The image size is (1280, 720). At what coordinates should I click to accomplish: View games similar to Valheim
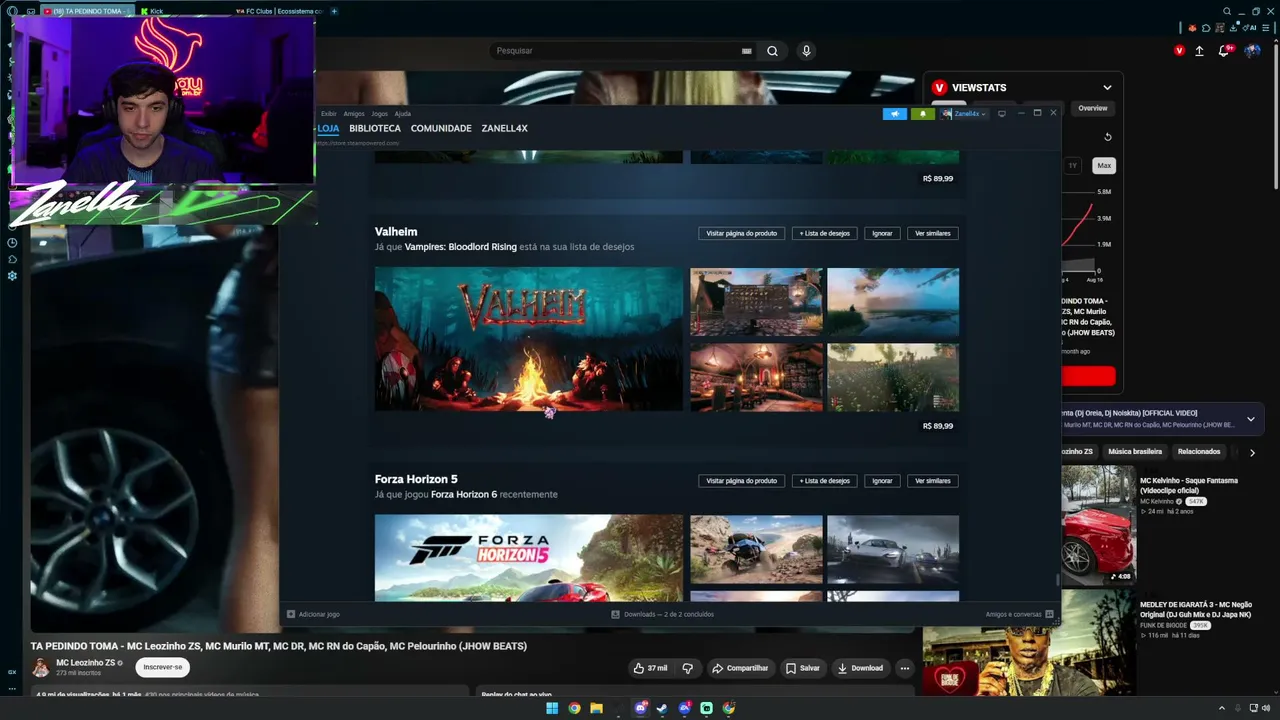(x=933, y=234)
